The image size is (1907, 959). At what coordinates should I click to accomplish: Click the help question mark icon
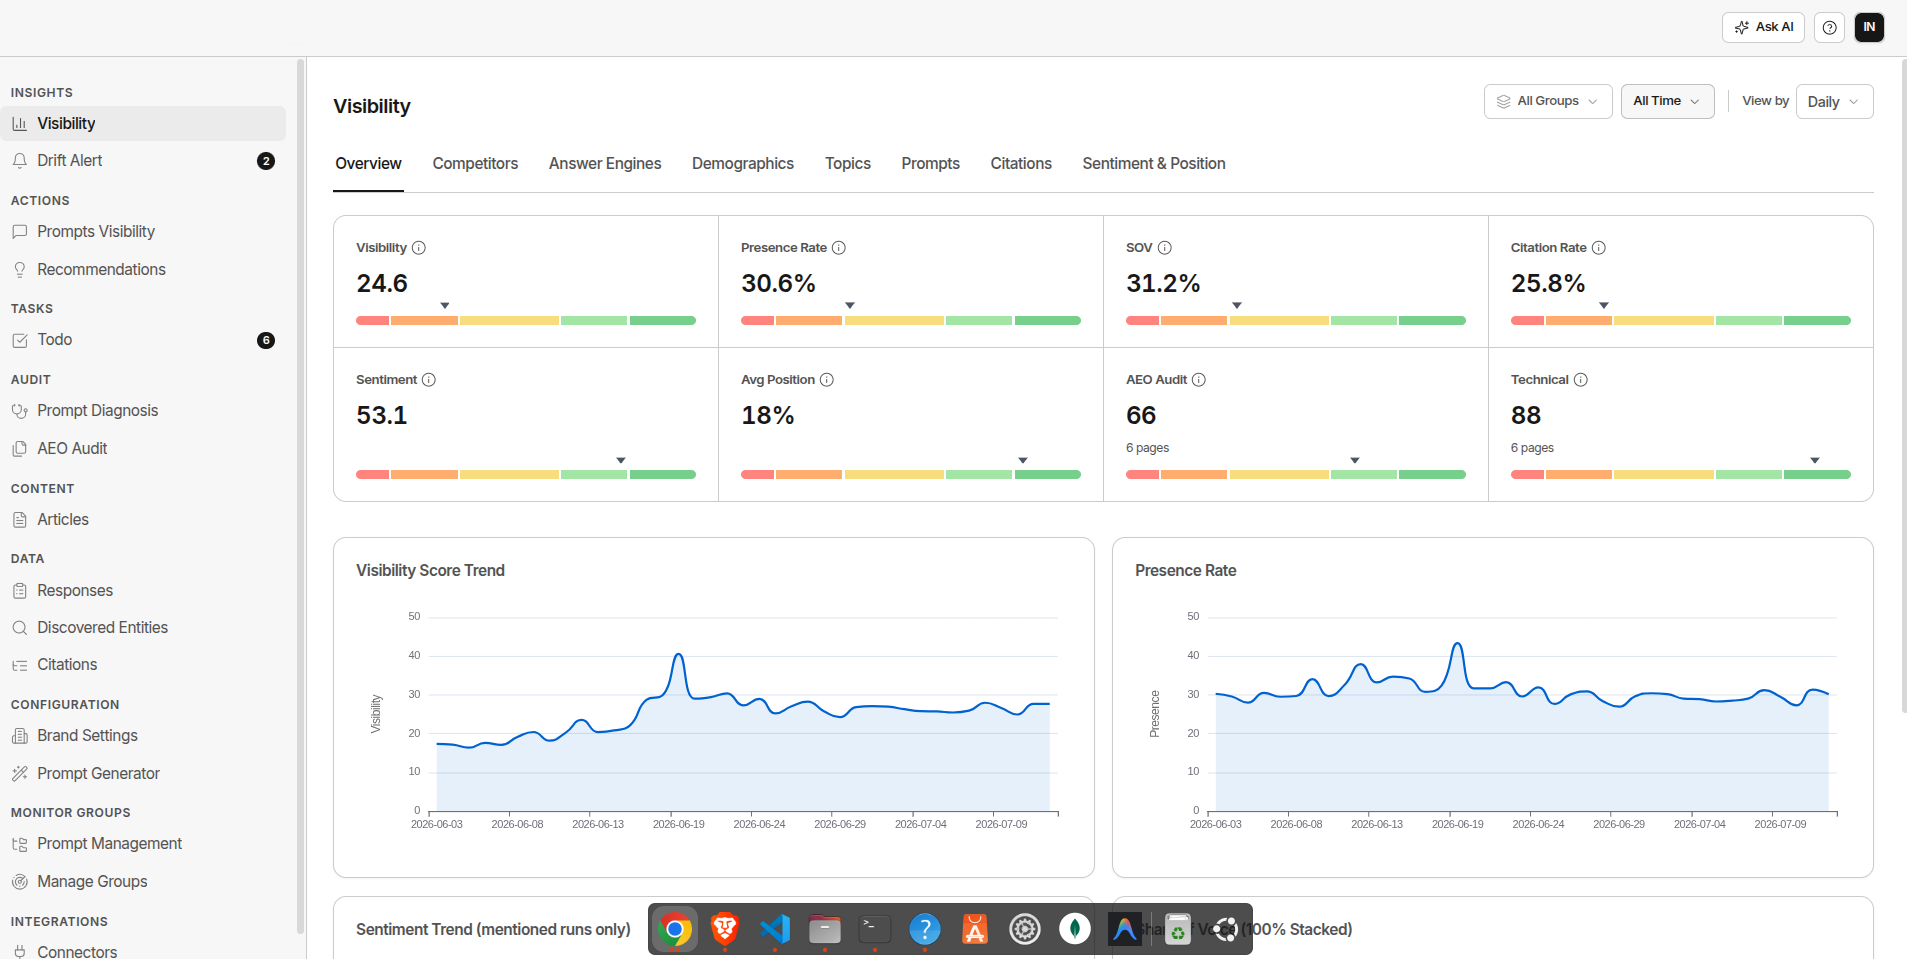tap(1829, 28)
